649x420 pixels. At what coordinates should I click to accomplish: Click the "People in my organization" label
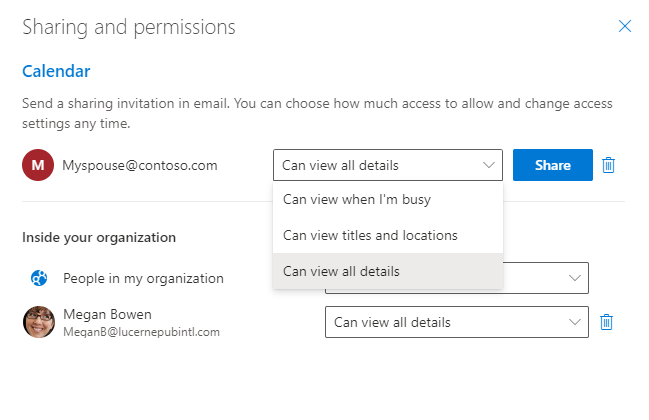(143, 278)
